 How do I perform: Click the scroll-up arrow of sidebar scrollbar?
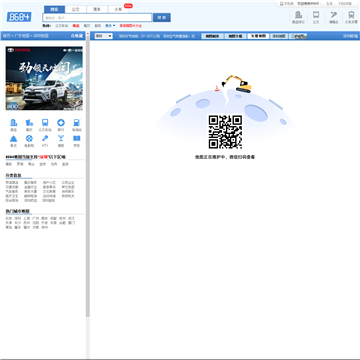(88, 34)
